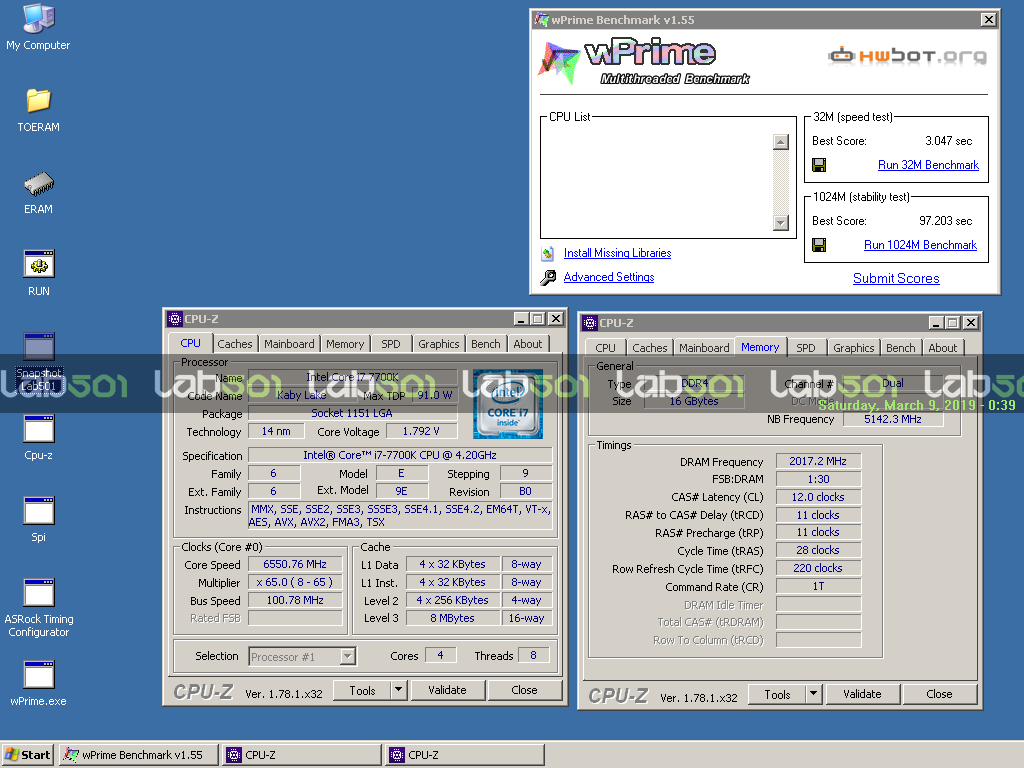Click Close button in left CPU-Z
The width and height of the screenshot is (1024, 768).
[x=524, y=690]
